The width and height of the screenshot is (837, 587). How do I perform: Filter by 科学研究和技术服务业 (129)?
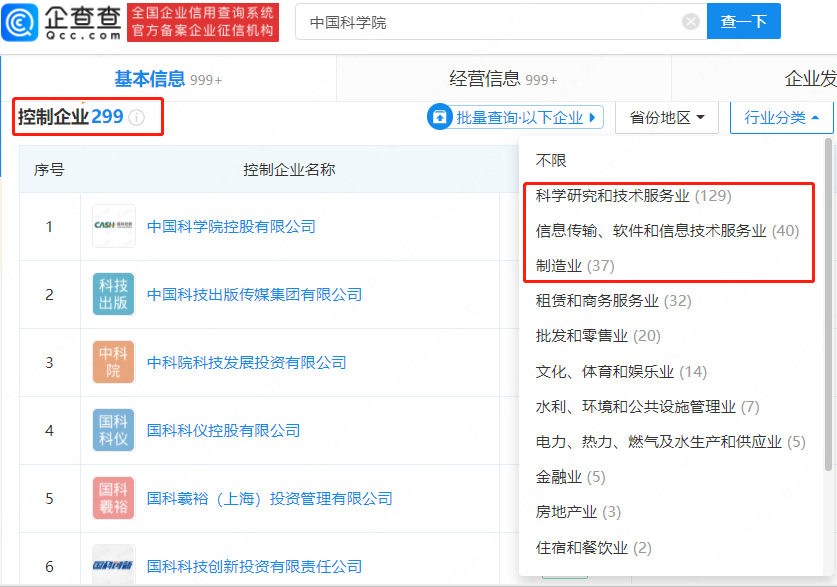tap(633, 195)
